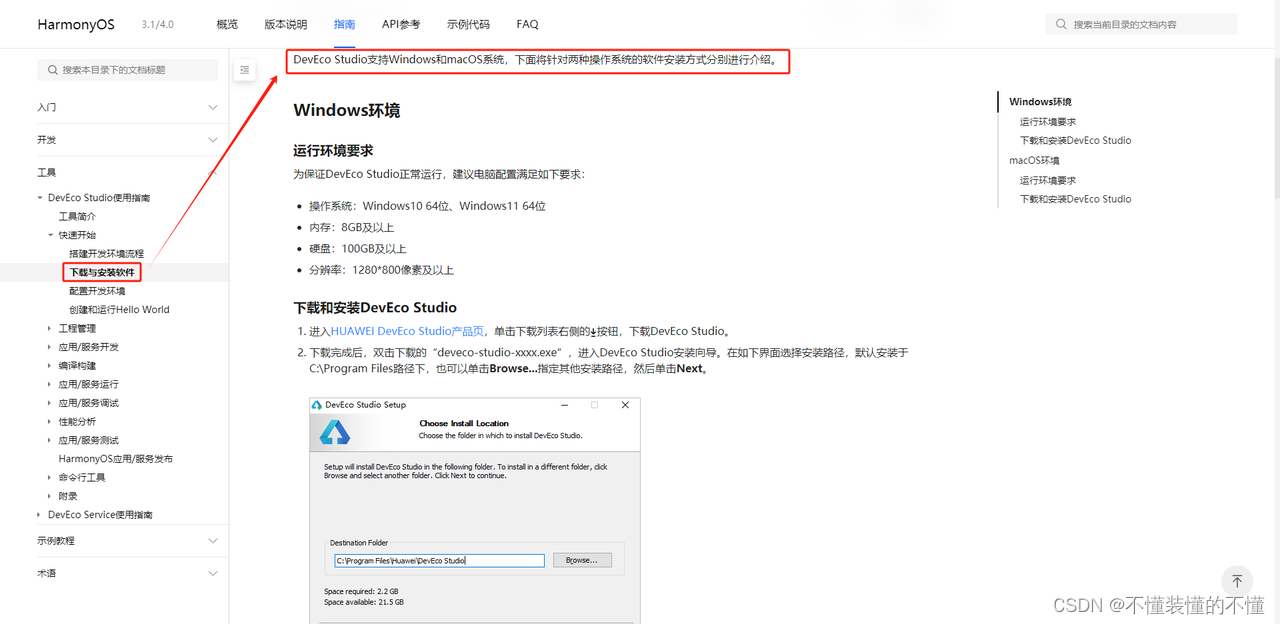Jump to 下载和安装DevEco Studio under Windows环境 outline
The image size is (1280, 624).
[1075, 141]
